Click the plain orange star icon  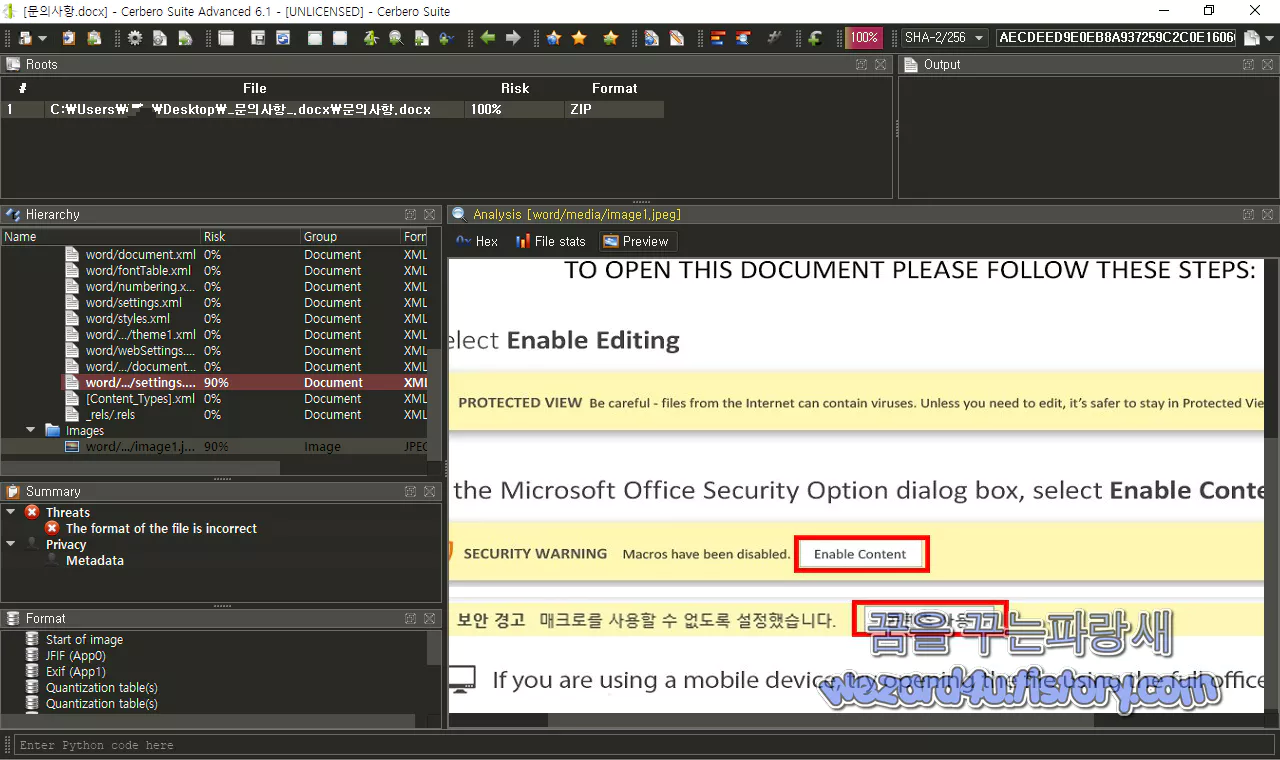[x=578, y=38]
